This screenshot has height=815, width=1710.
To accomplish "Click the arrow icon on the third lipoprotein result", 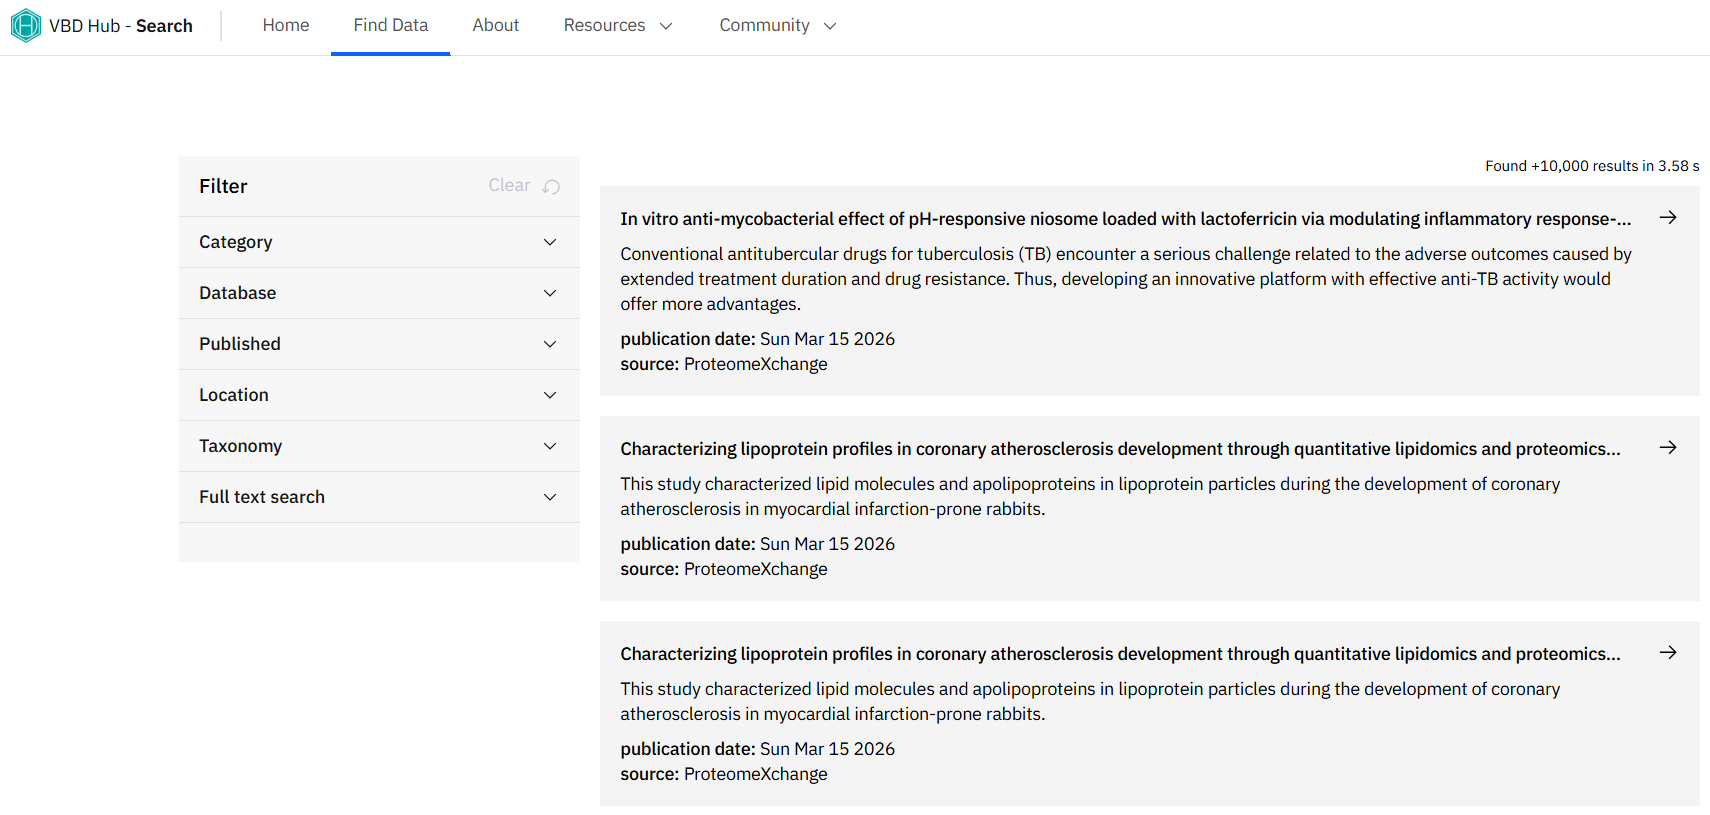I will tap(1668, 652).
